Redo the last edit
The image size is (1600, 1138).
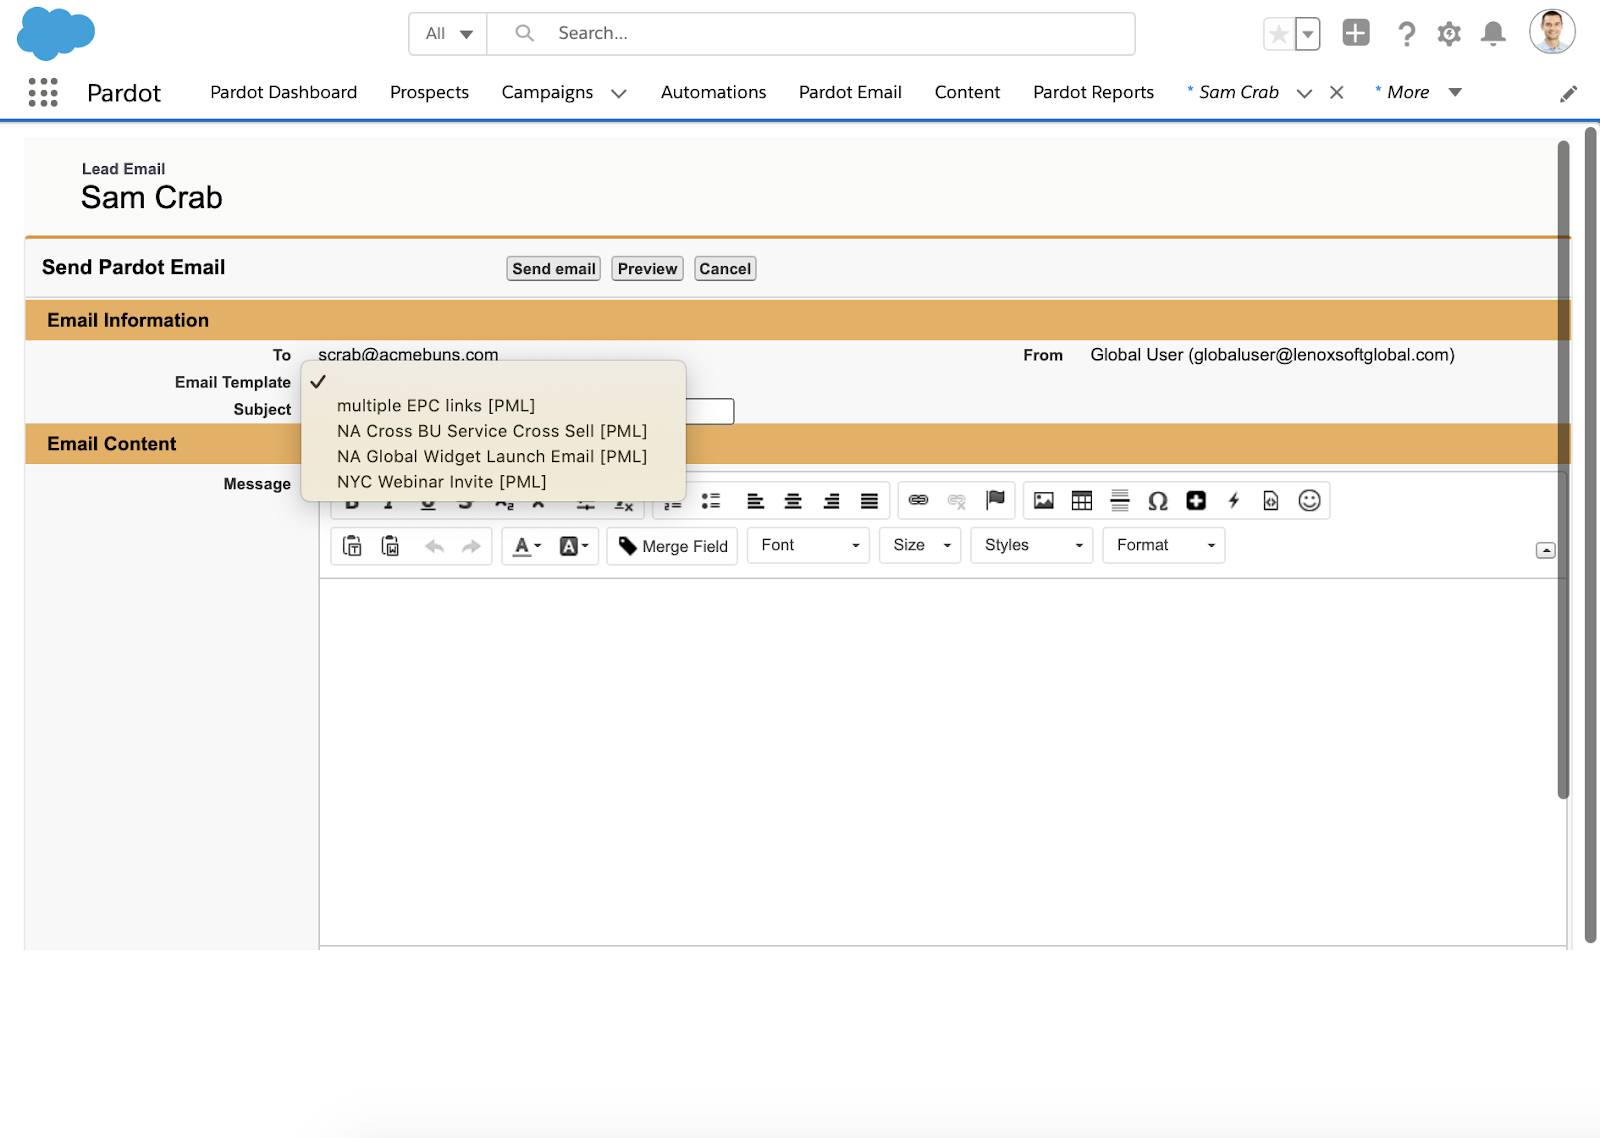471,546
